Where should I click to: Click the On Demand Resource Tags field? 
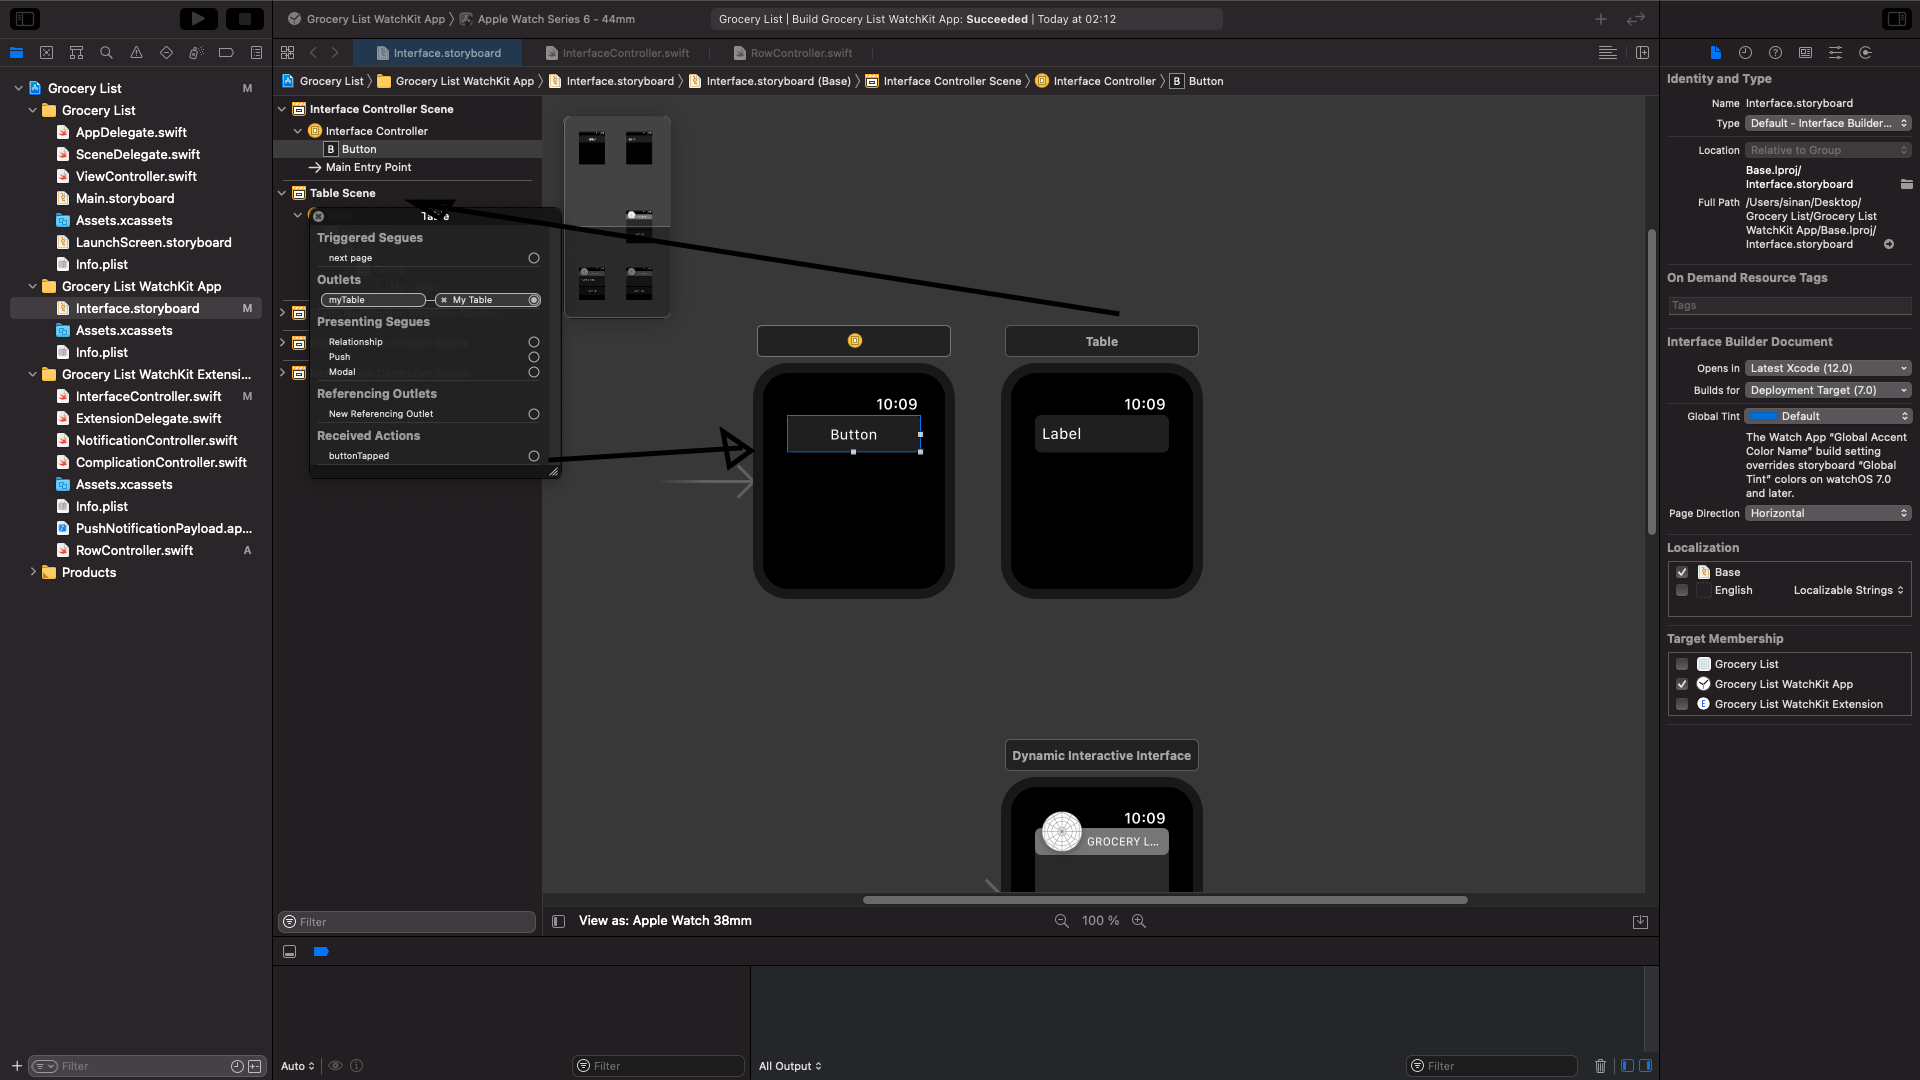pos(1788,306)
